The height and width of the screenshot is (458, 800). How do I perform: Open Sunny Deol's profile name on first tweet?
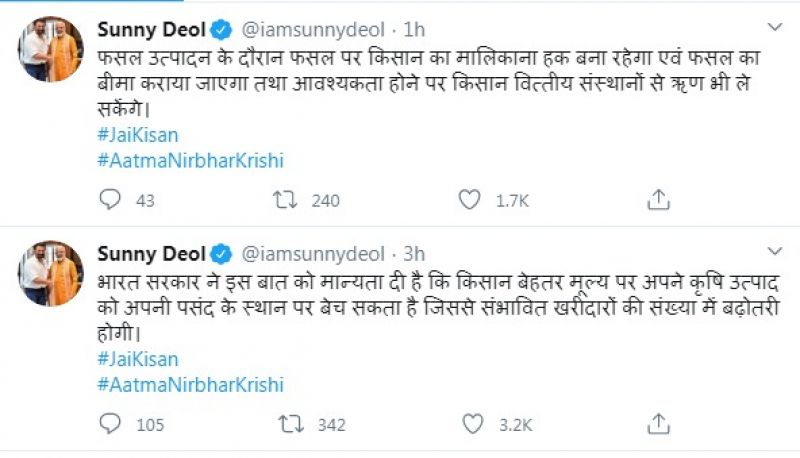(150, 29)
